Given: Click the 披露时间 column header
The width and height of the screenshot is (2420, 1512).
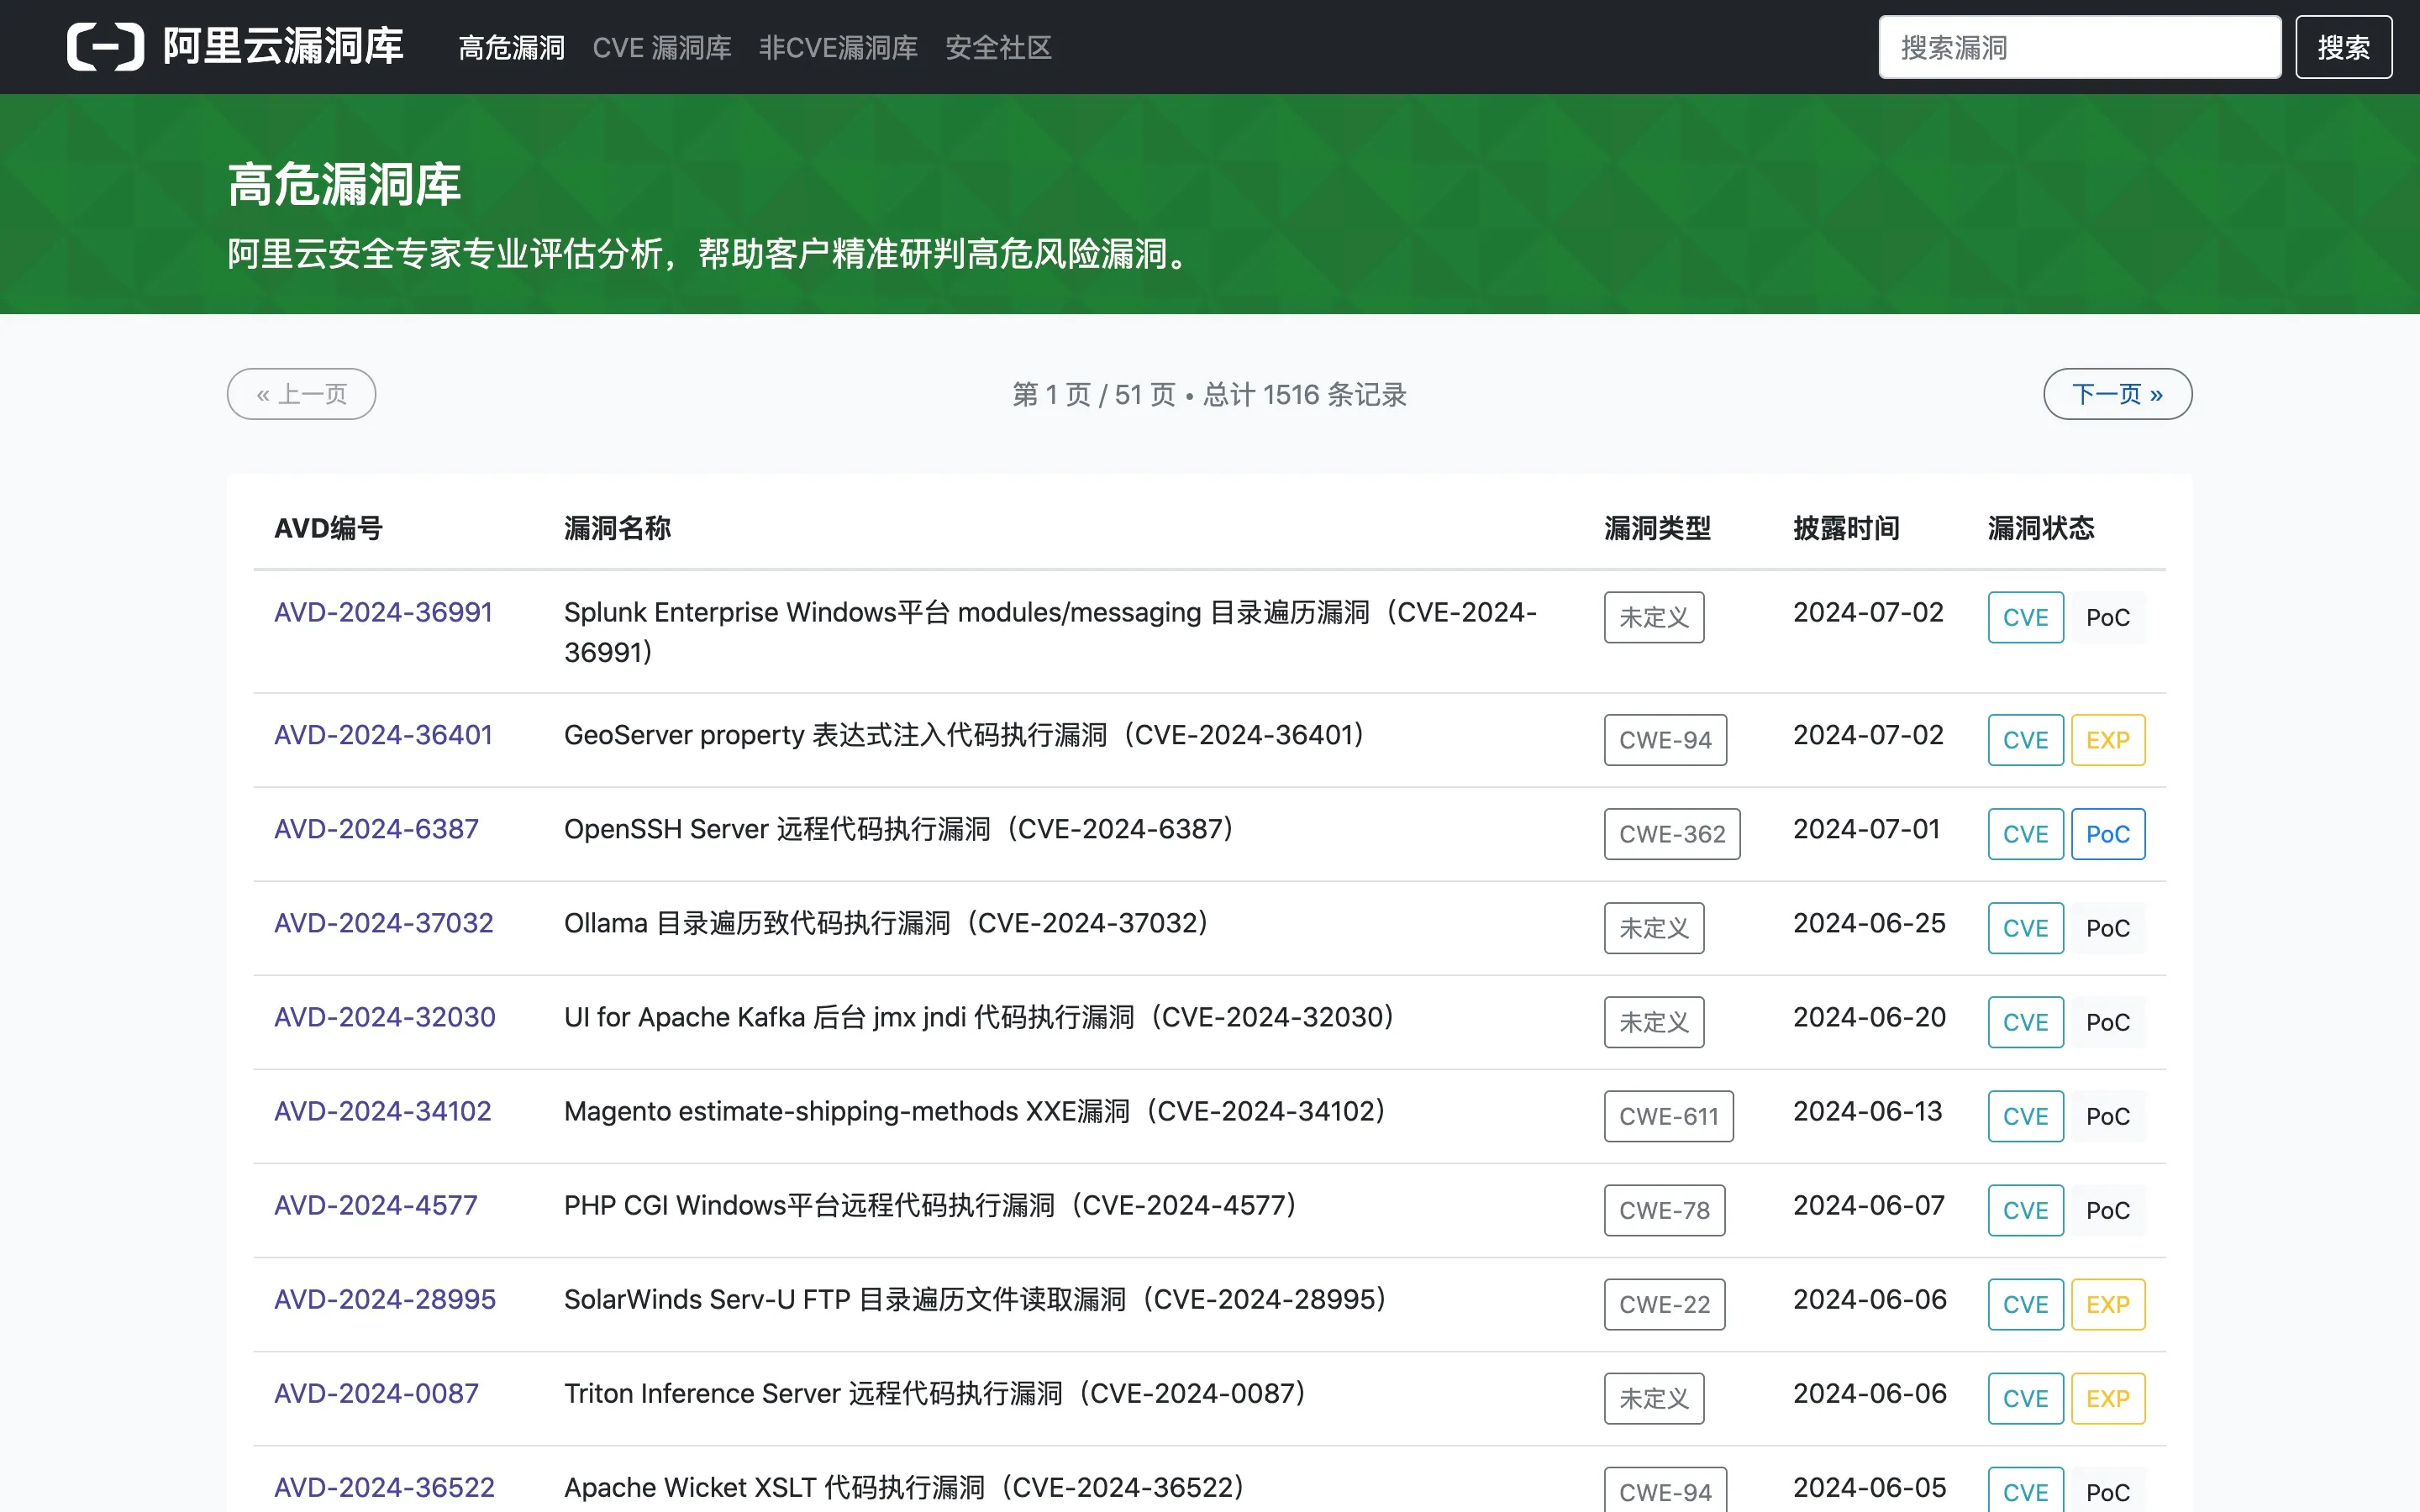Looking at the screenshot, I should click(1846, 528).
